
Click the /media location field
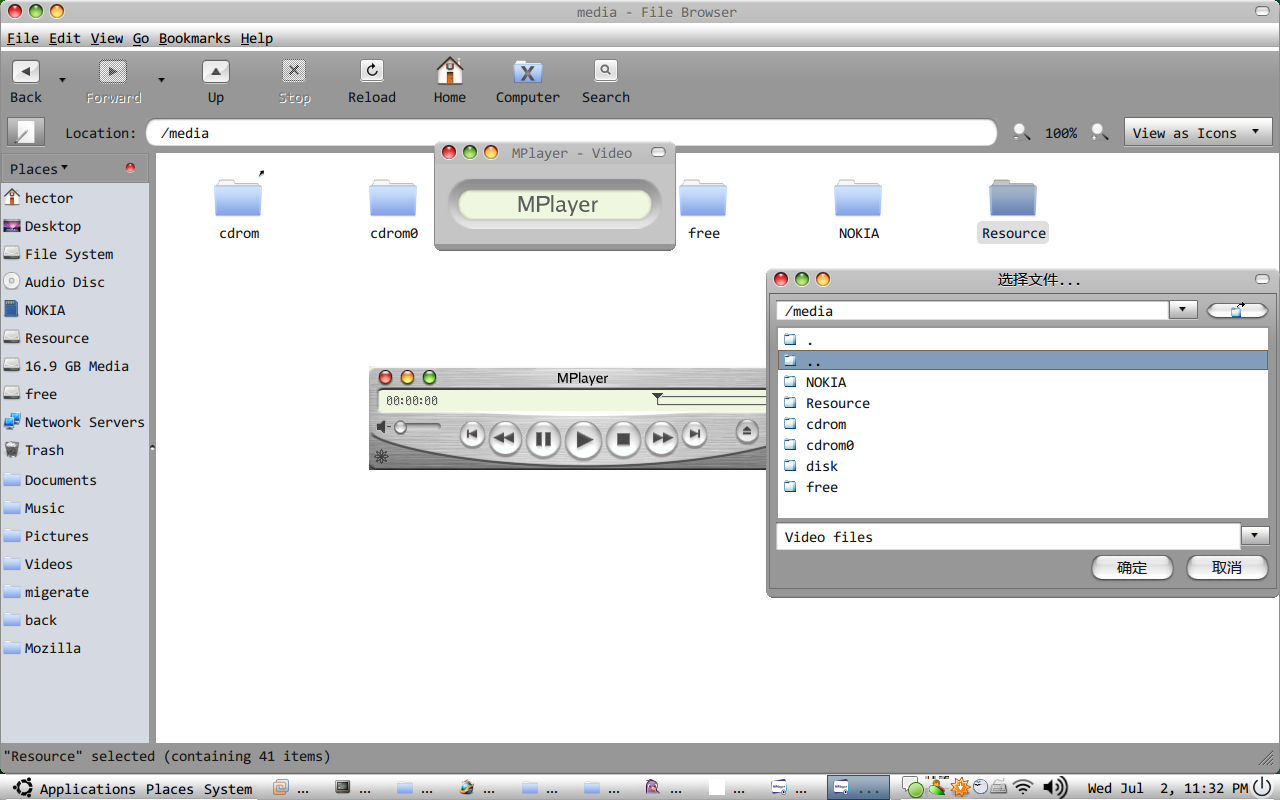coord(571,133)
